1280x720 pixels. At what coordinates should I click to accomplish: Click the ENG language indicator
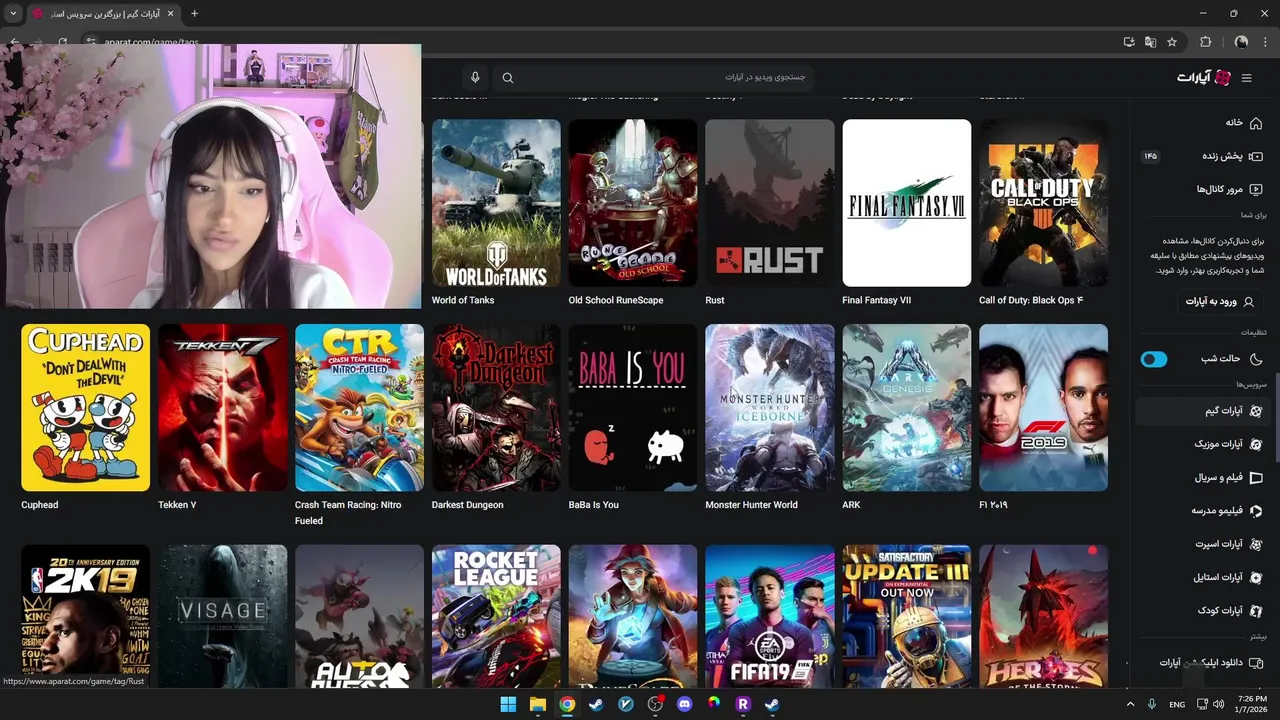tap(1177, 705)
